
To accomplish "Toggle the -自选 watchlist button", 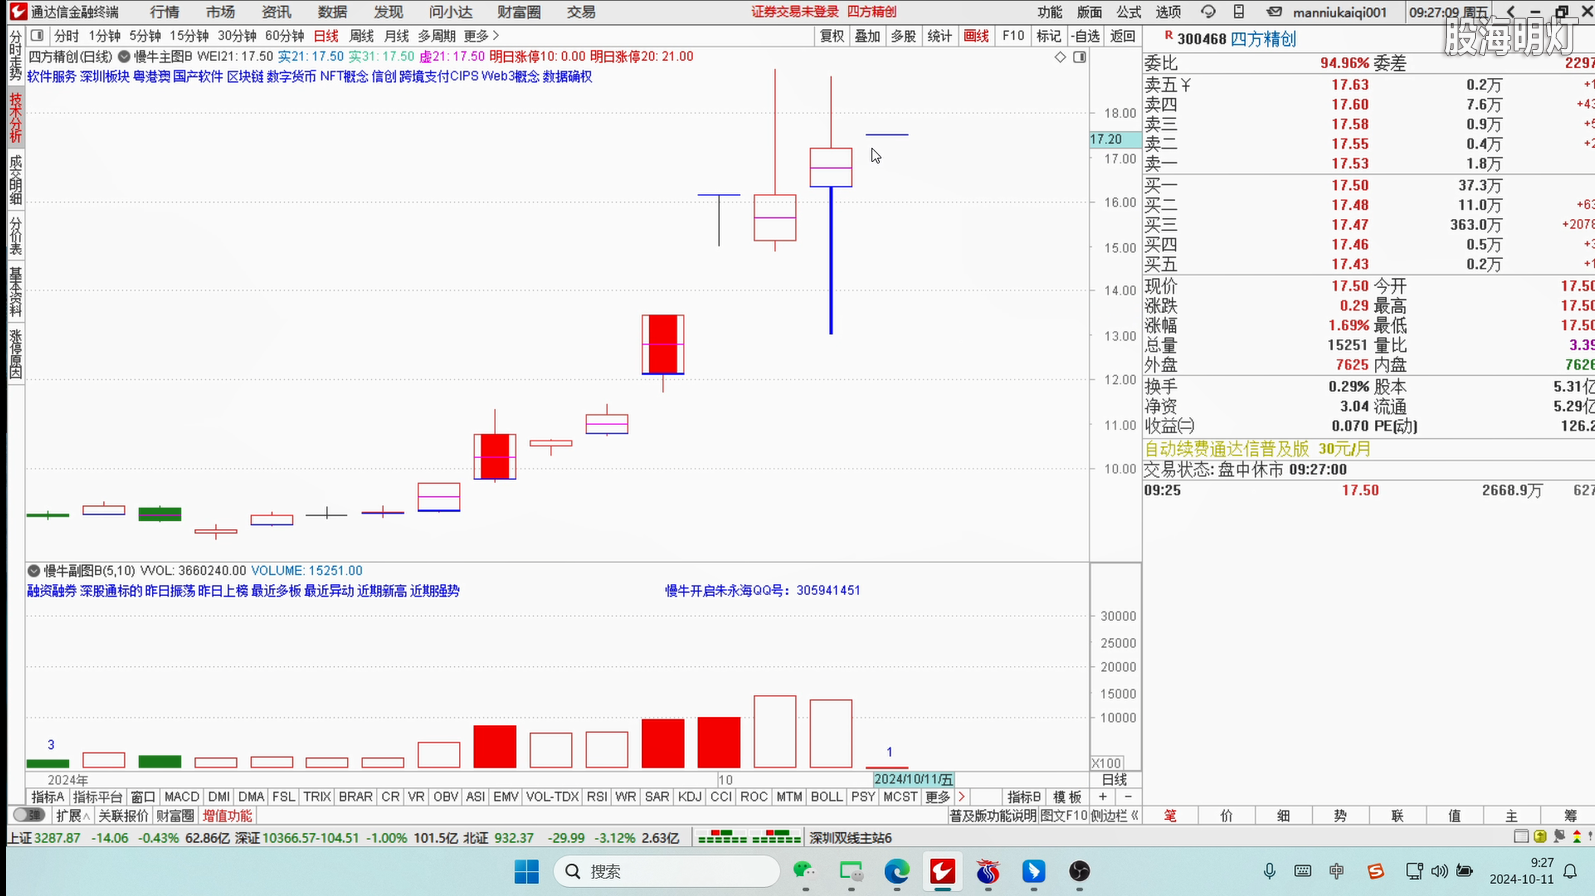I will point(1086,36).
